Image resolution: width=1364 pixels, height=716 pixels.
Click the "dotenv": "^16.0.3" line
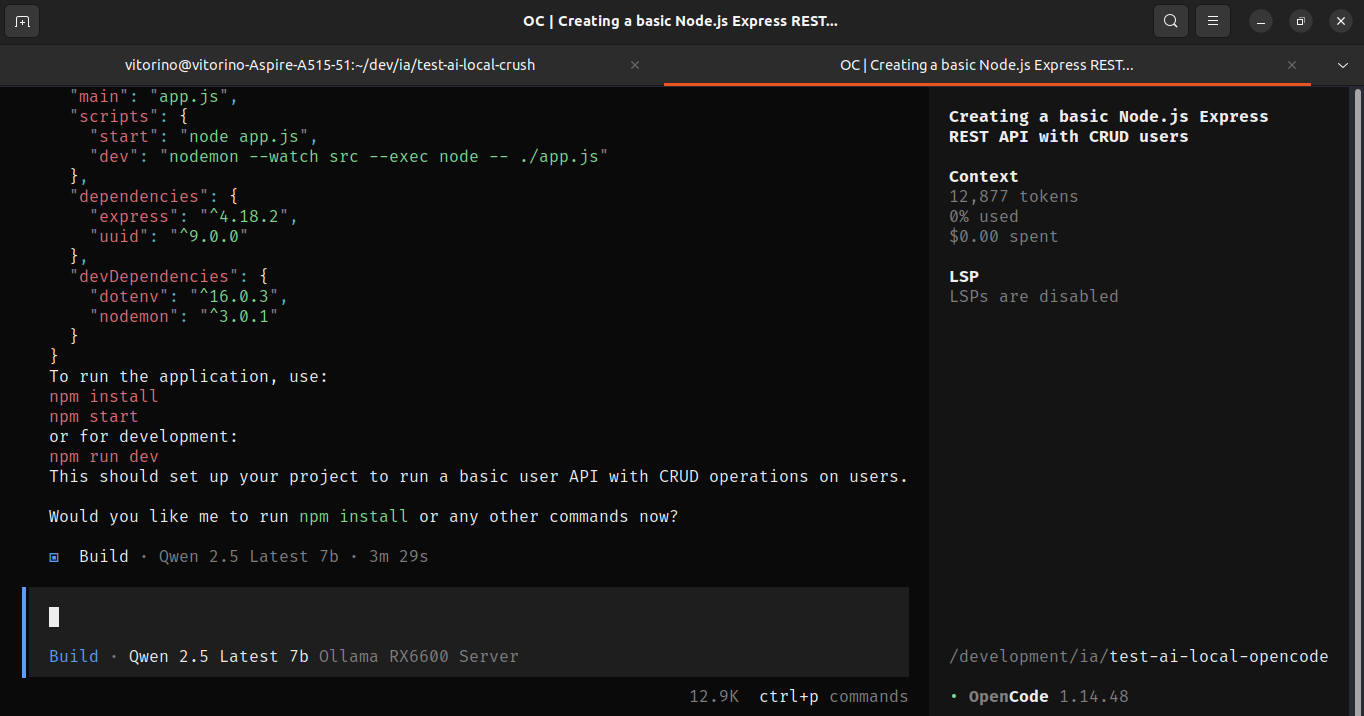coord(189,296)
